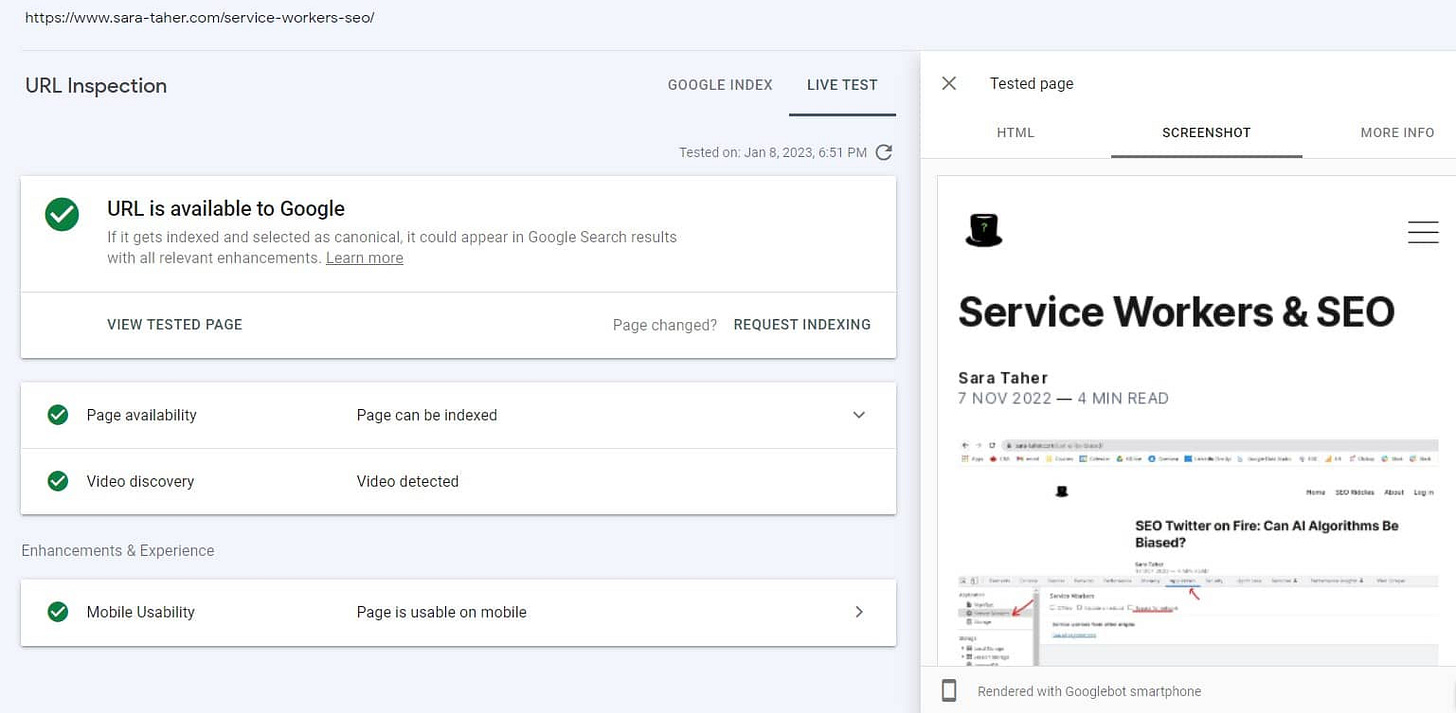The width and height of the screenshot is (1456, 713).
Task: Switch to the SCREENSHOT tab
Action: 1205,132
